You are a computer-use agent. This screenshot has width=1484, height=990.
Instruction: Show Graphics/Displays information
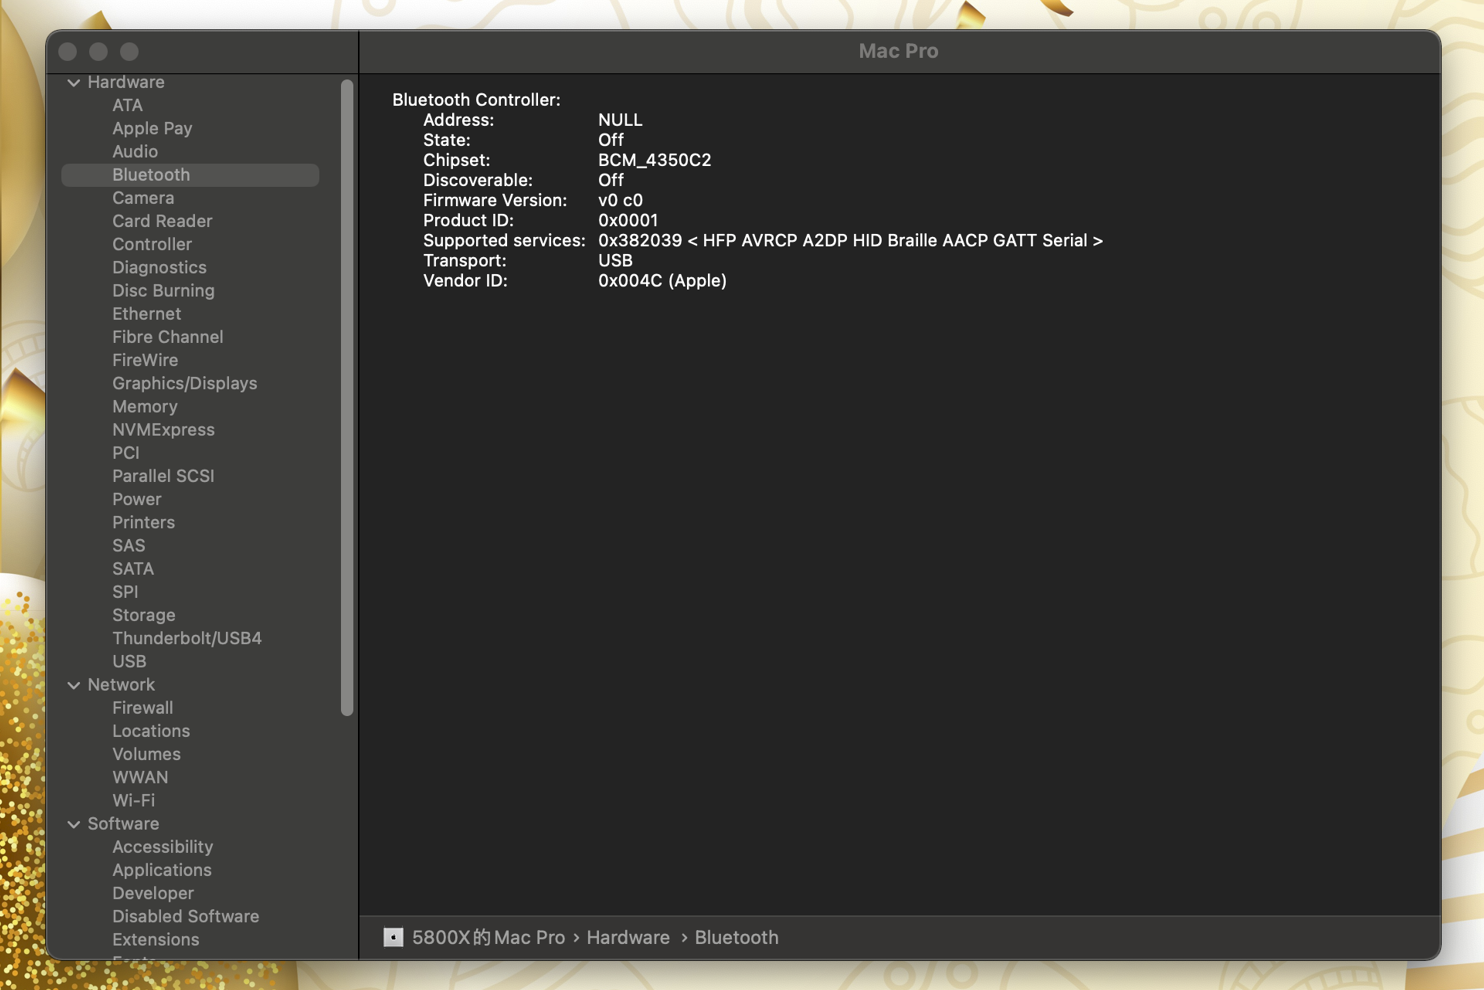pyautogui.click(x=184, y=383)
